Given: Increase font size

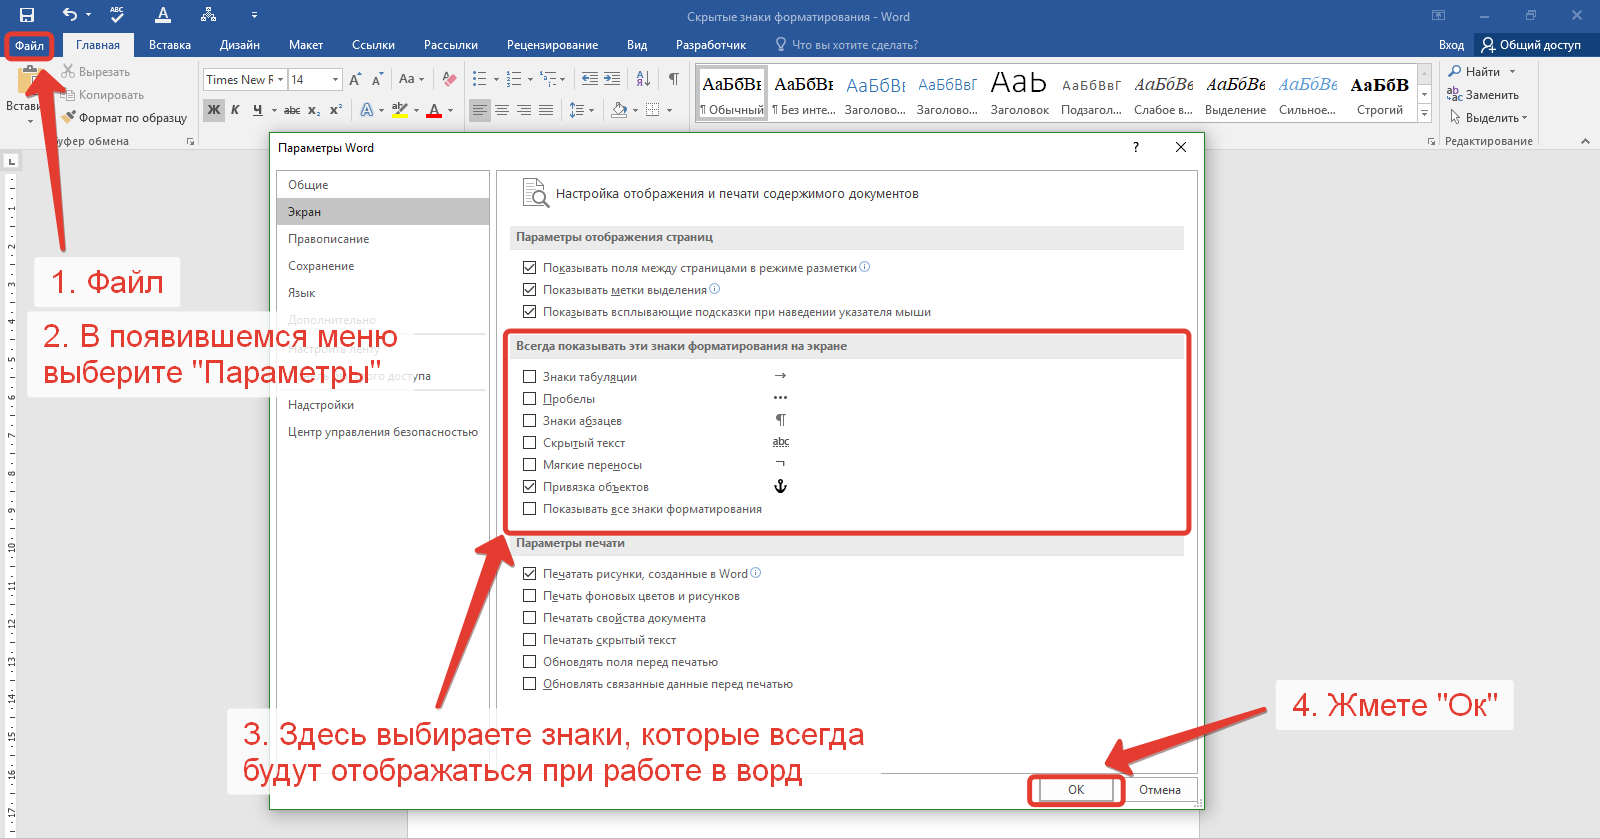Looking at the screenshot, I should (355, 79).
